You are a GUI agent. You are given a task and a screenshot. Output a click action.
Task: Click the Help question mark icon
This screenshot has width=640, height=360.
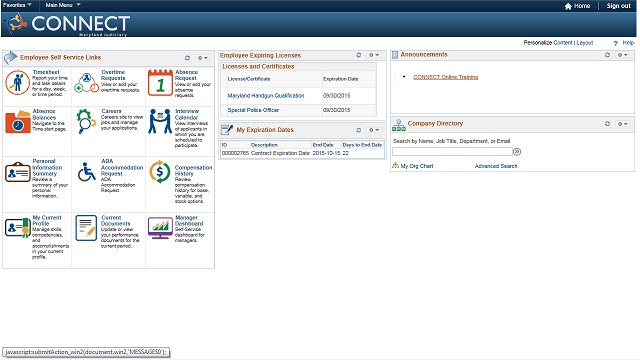pos(616,43)
